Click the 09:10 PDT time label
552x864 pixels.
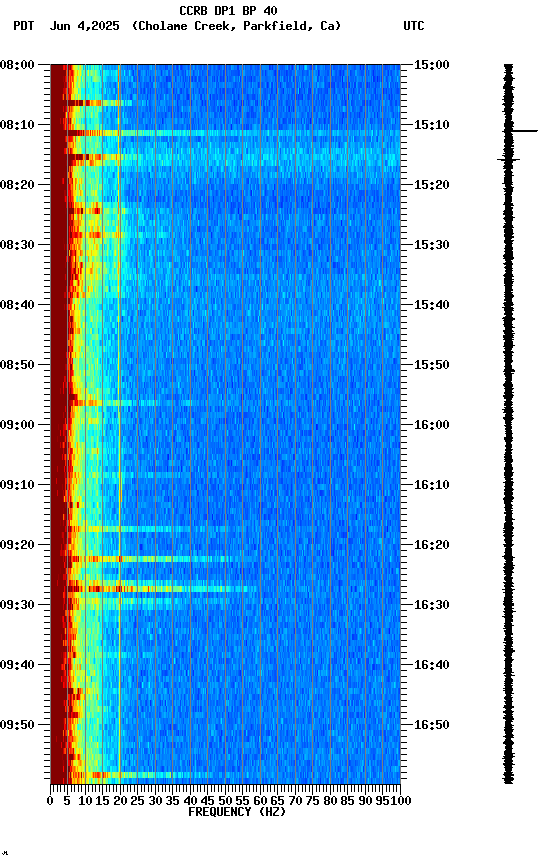17,485
